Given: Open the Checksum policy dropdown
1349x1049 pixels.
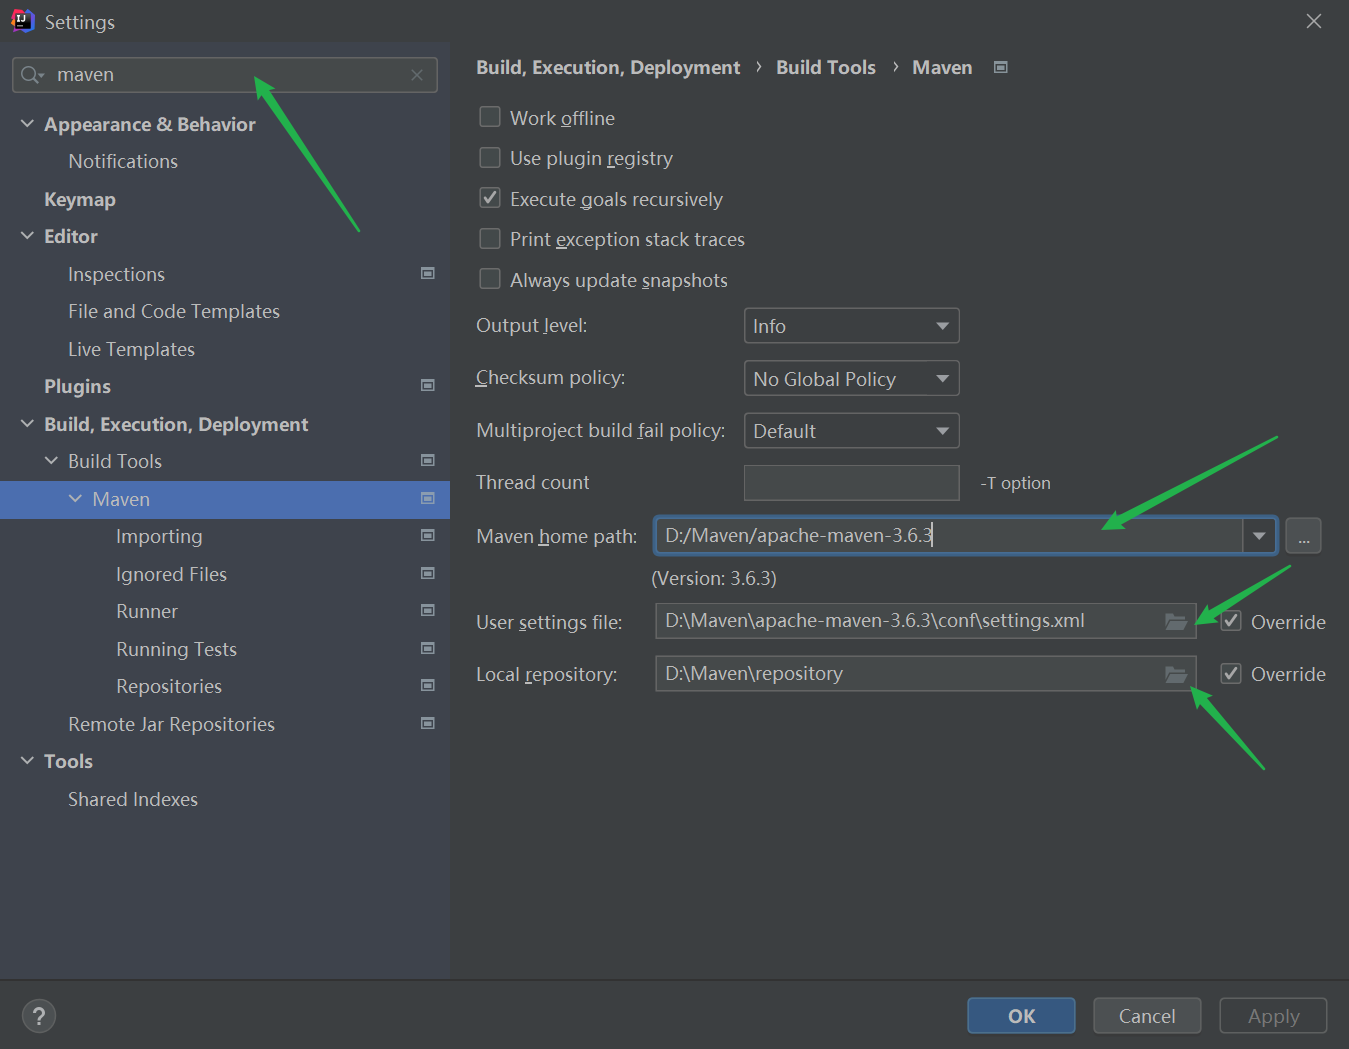Looking at the screenshot, I should (851, 378).
